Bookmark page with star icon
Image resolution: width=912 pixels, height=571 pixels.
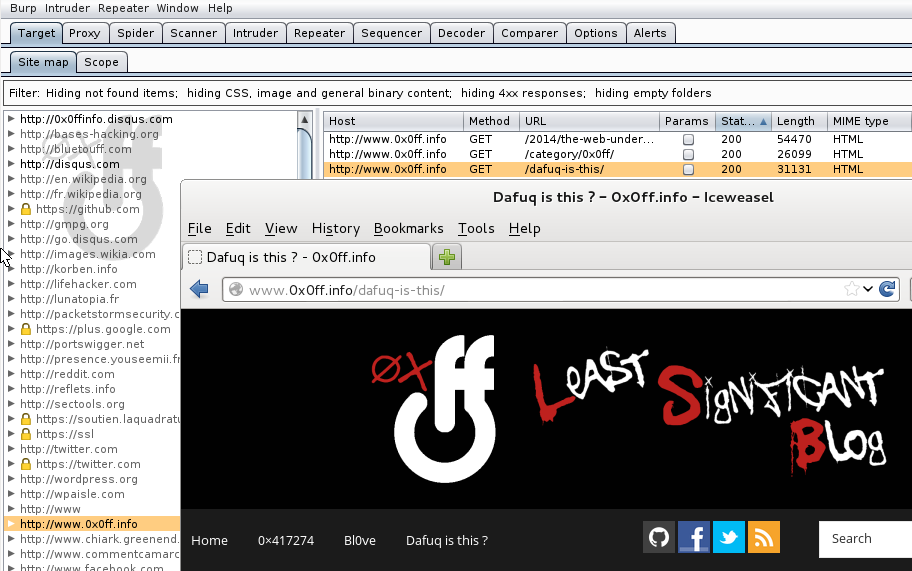[x=852, y=289]
